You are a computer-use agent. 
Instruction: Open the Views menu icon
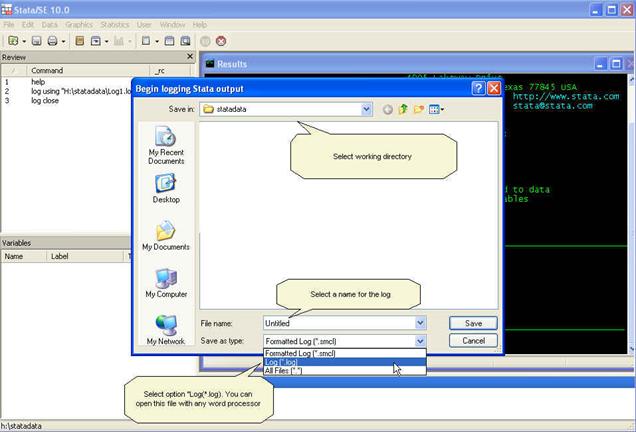click(437, 109)
